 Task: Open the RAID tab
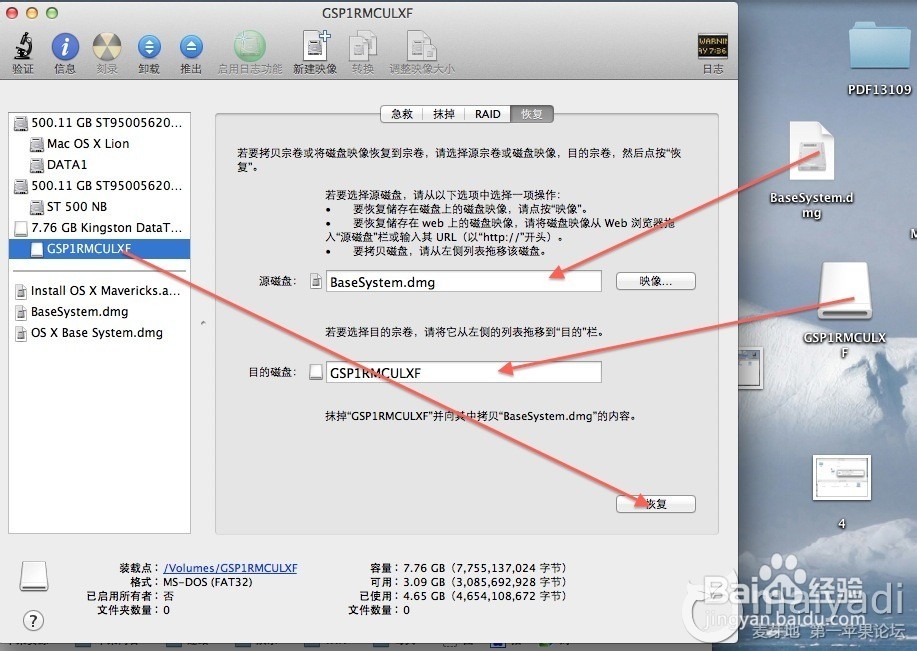pyautogui.click(x=487, y=114)
